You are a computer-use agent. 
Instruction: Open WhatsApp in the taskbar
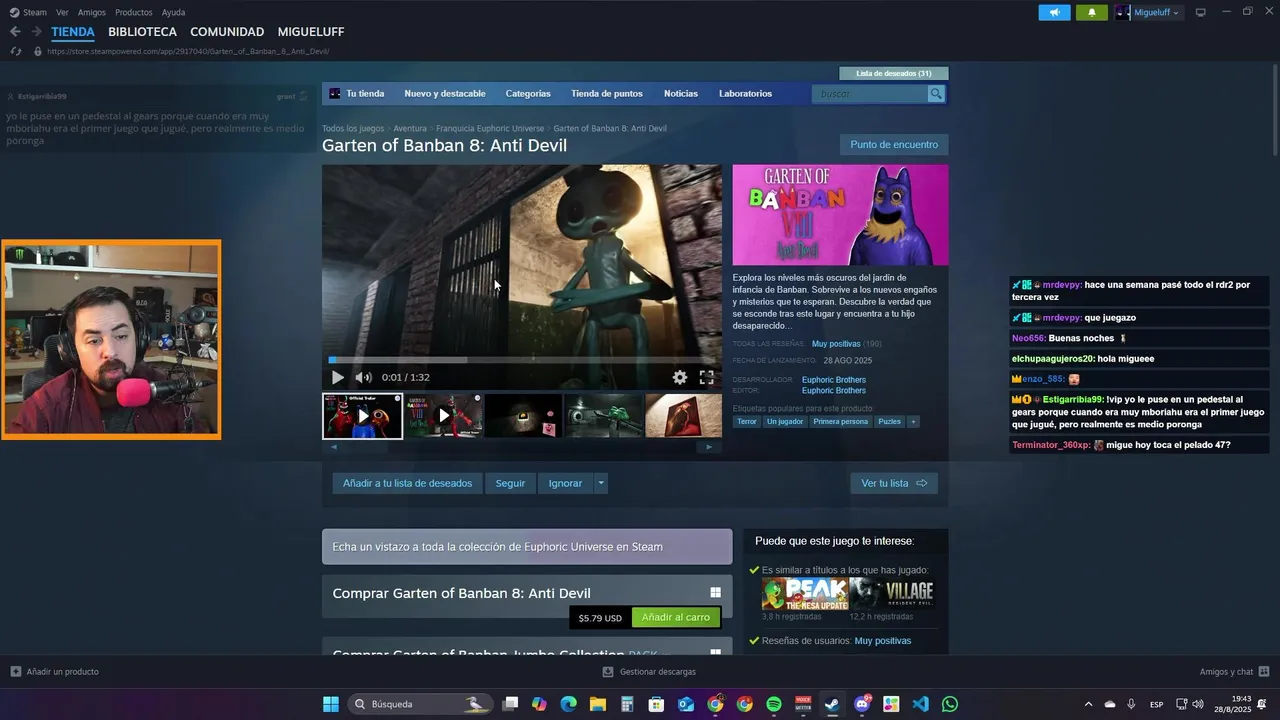(950, 704)
